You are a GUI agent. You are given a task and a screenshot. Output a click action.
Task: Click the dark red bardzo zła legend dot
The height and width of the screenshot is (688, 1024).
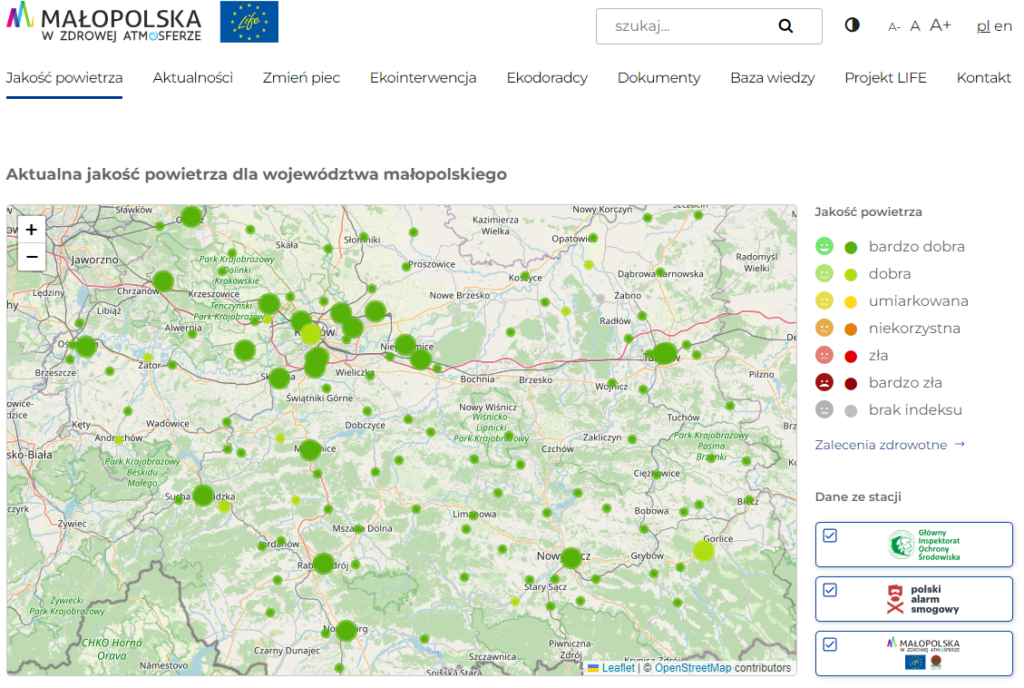[x=851, y=383]
